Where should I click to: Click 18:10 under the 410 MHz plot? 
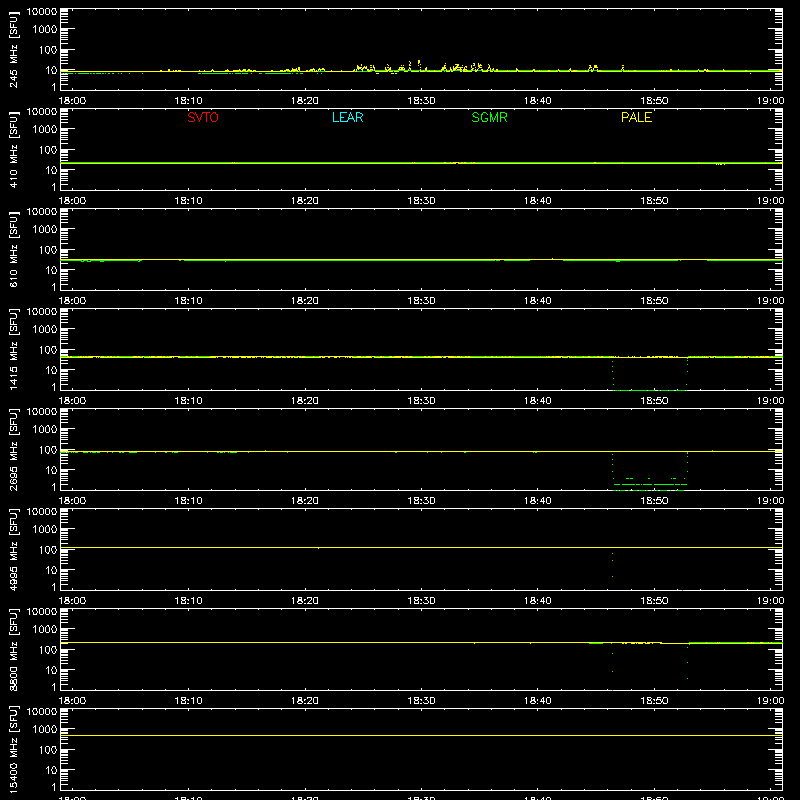189,201
